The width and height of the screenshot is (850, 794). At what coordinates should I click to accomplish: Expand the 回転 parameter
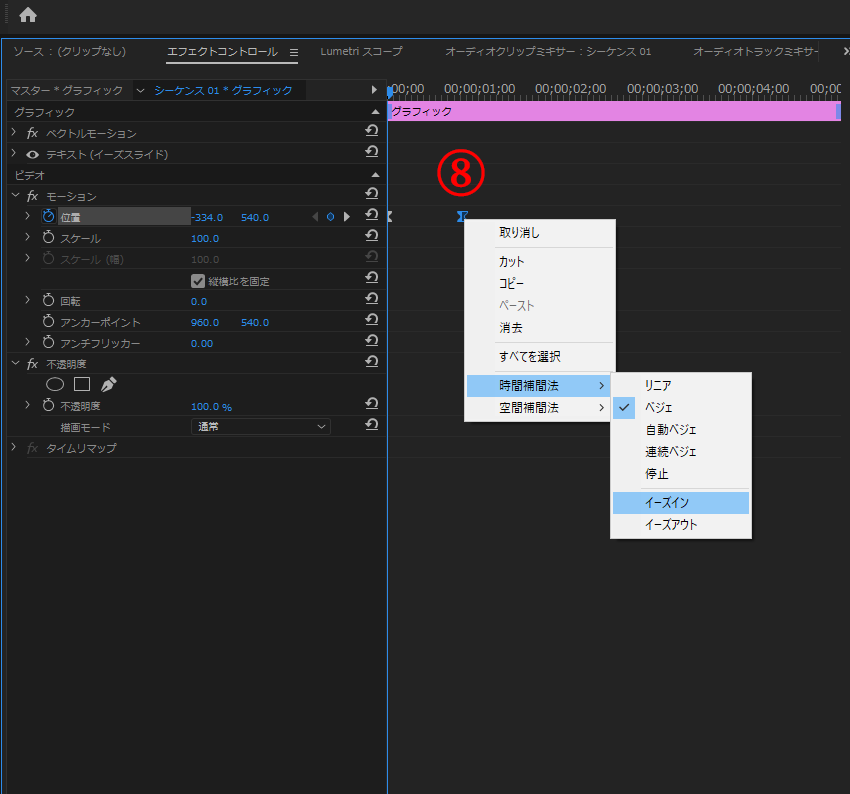[28, 300]
